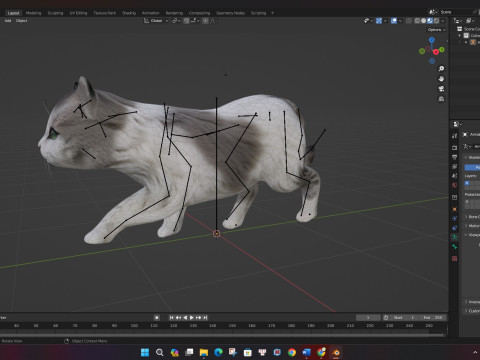This screenshot has height=360, width=480.
Task: Select wireframe viewport shading mode
Action: click(x=417, y=21)
